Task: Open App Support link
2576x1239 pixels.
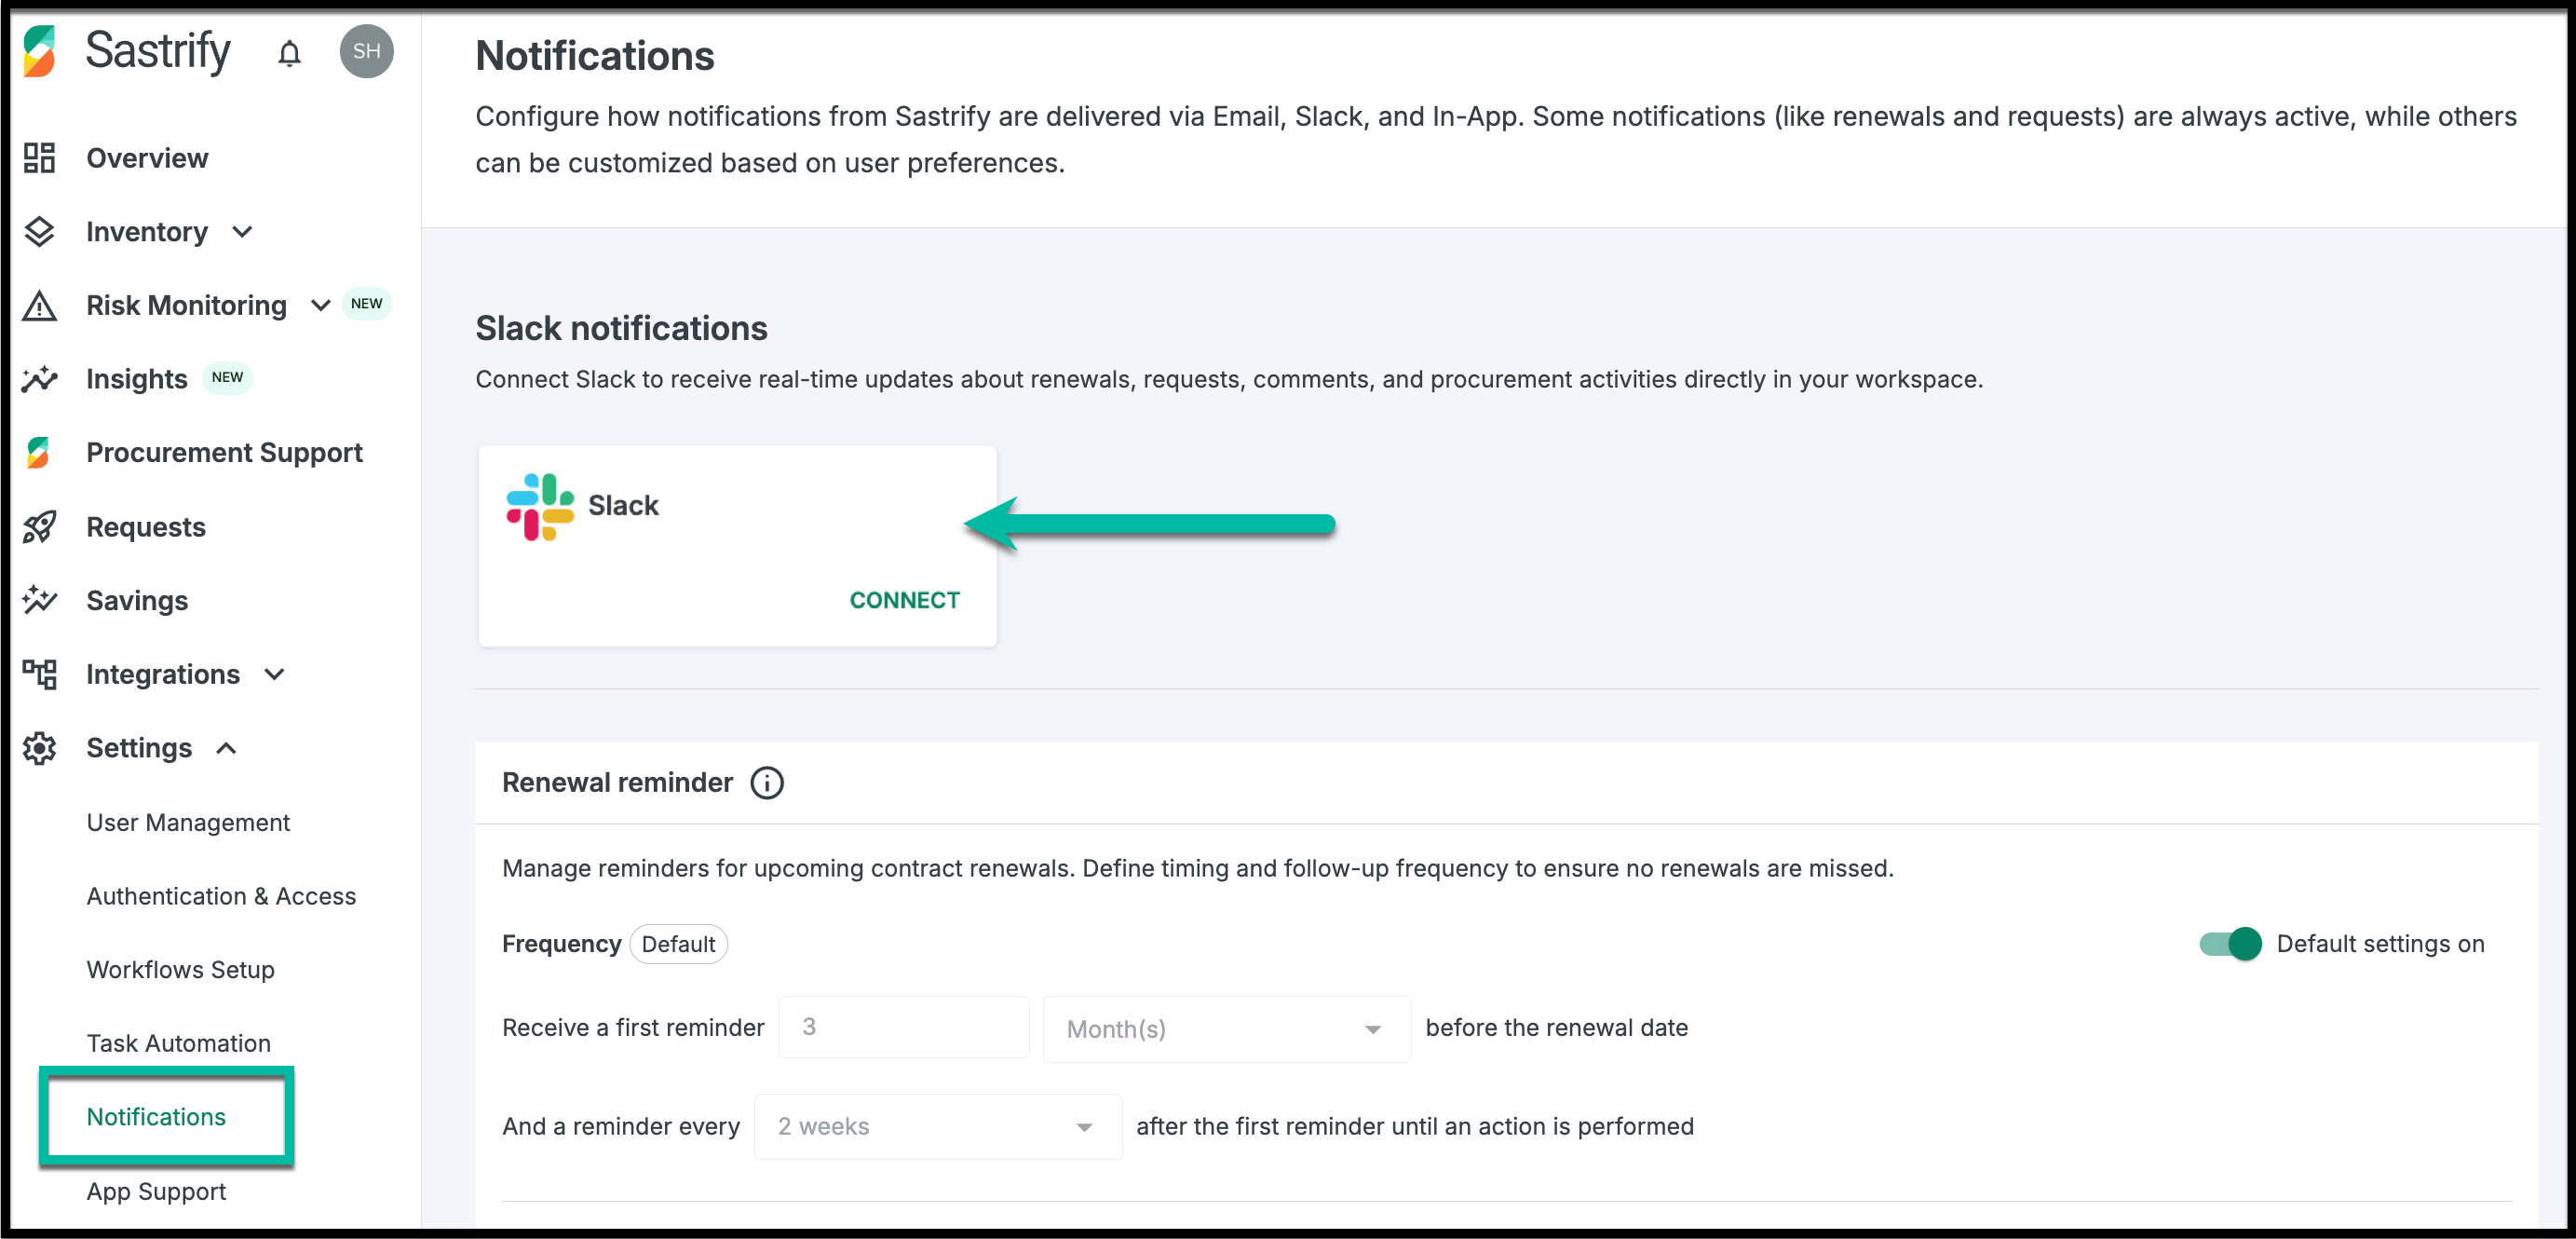Action: tap(156, 1192)
